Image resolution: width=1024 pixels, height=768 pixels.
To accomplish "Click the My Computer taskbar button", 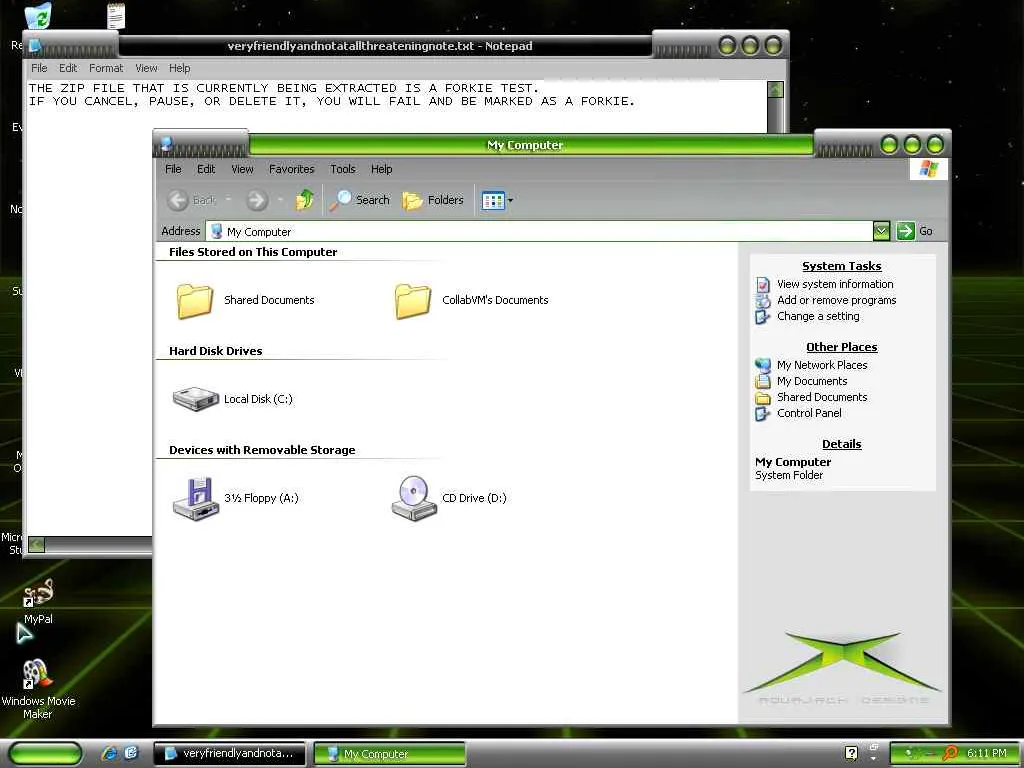I will click(390, 754).
